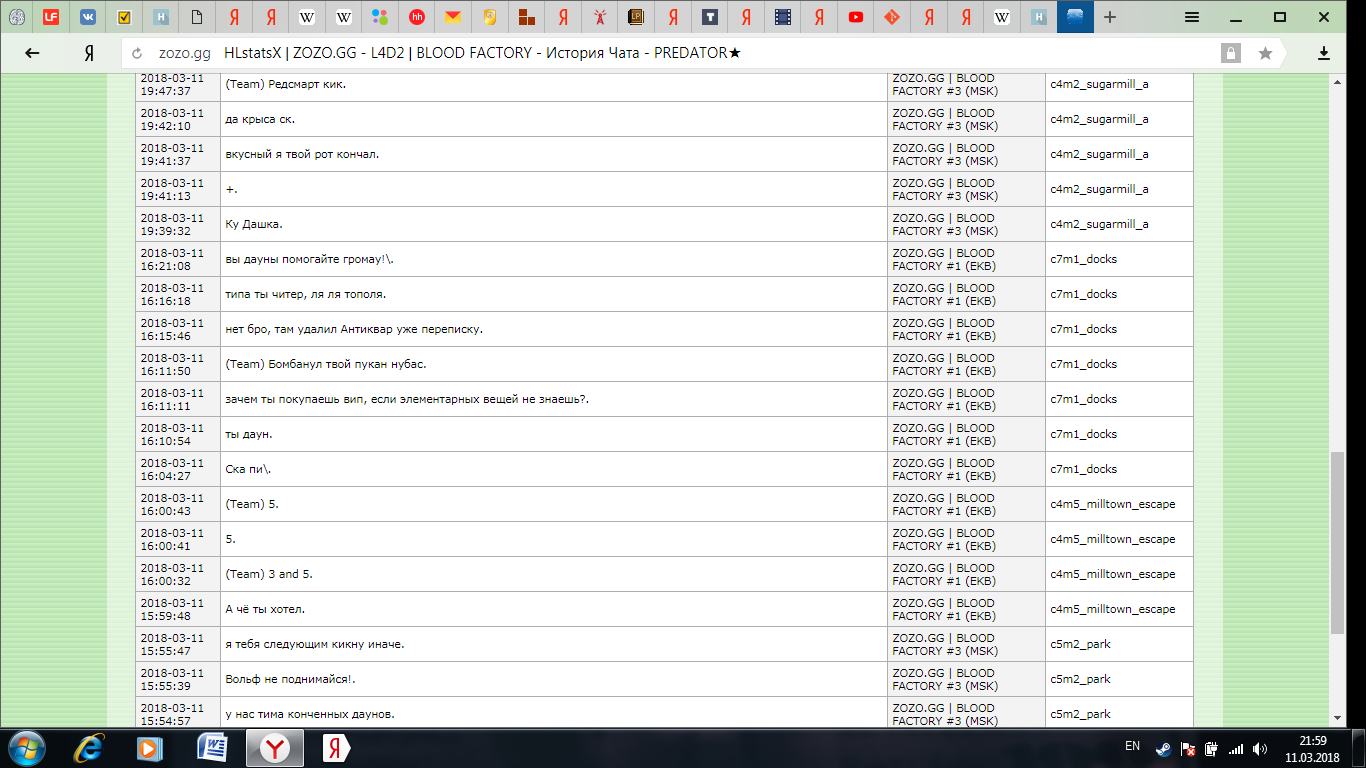Switch to the YouTube tab
The image size is (1366, 768).
click(x=855, y=17)
